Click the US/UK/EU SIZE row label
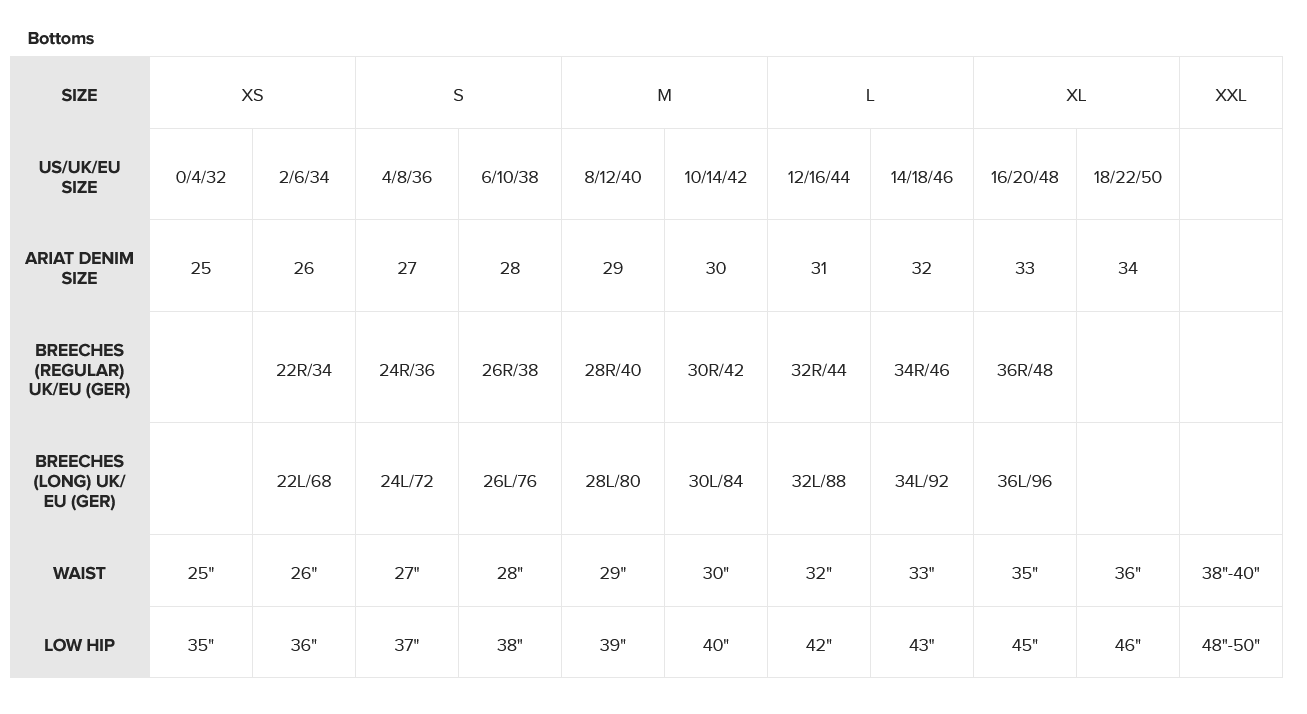This screenshot has width=1307, height=714. (x=79, y=177)
